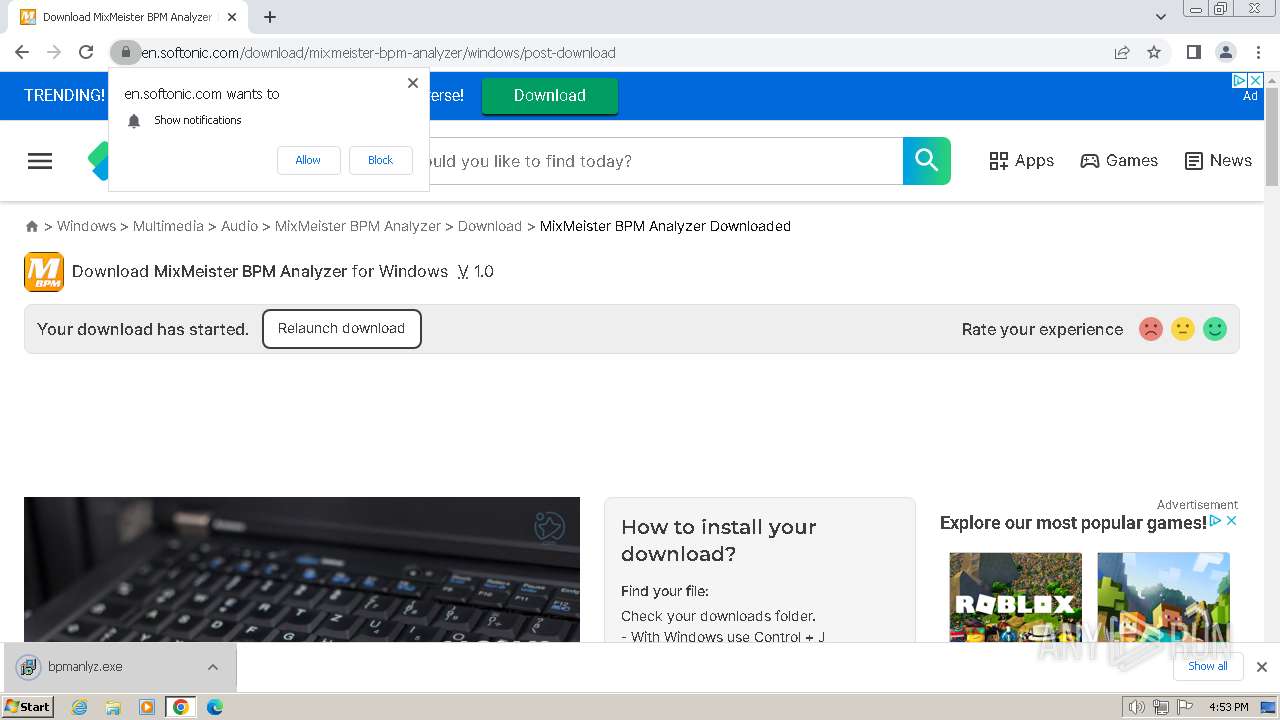Launch Internet Explorer from the taskbar

click(80, 707)
